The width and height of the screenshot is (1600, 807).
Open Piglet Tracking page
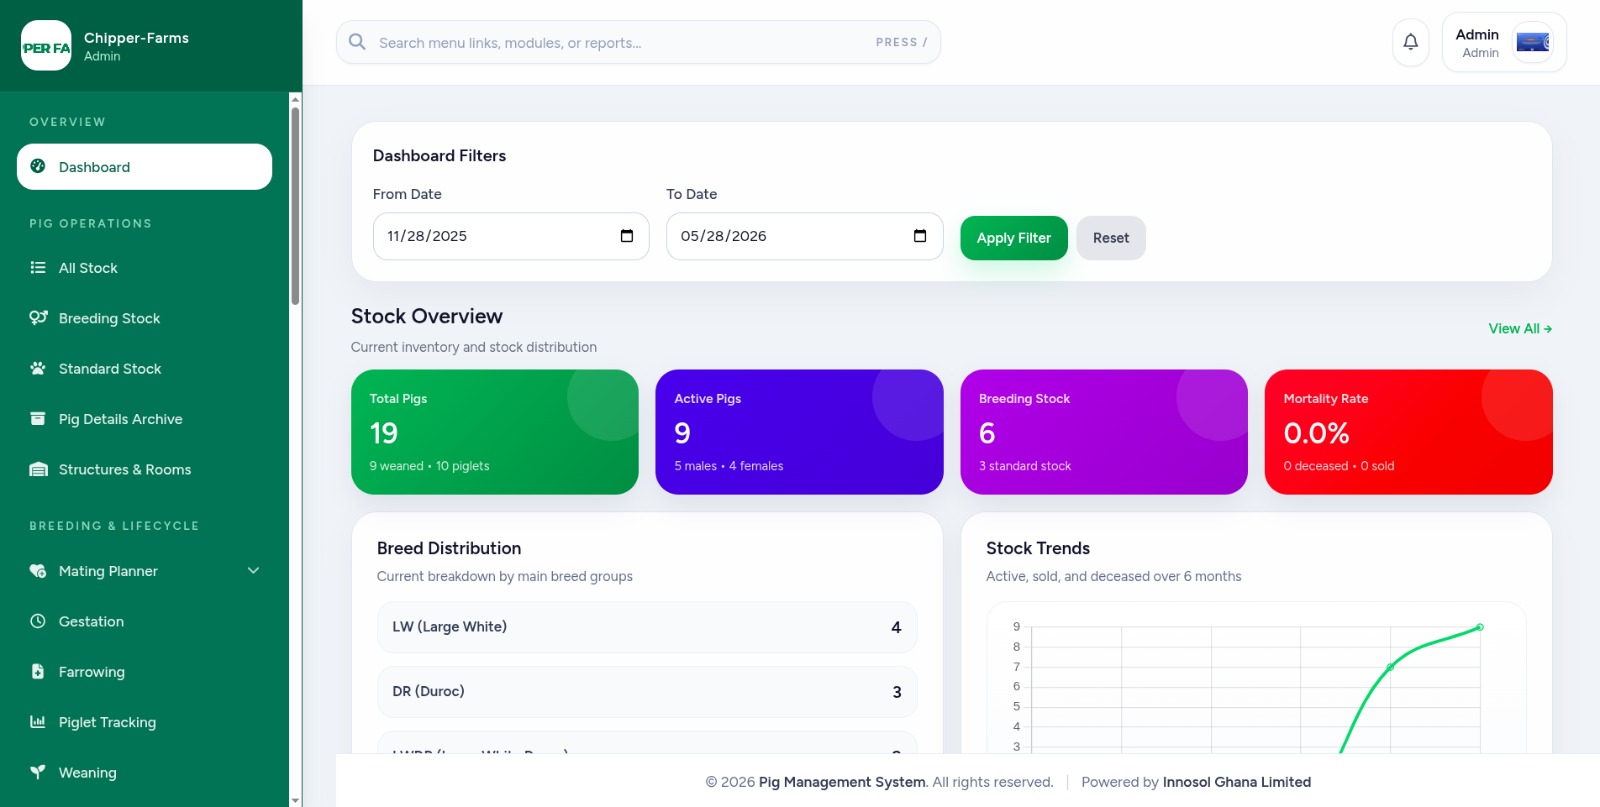(x=144, y=722)
